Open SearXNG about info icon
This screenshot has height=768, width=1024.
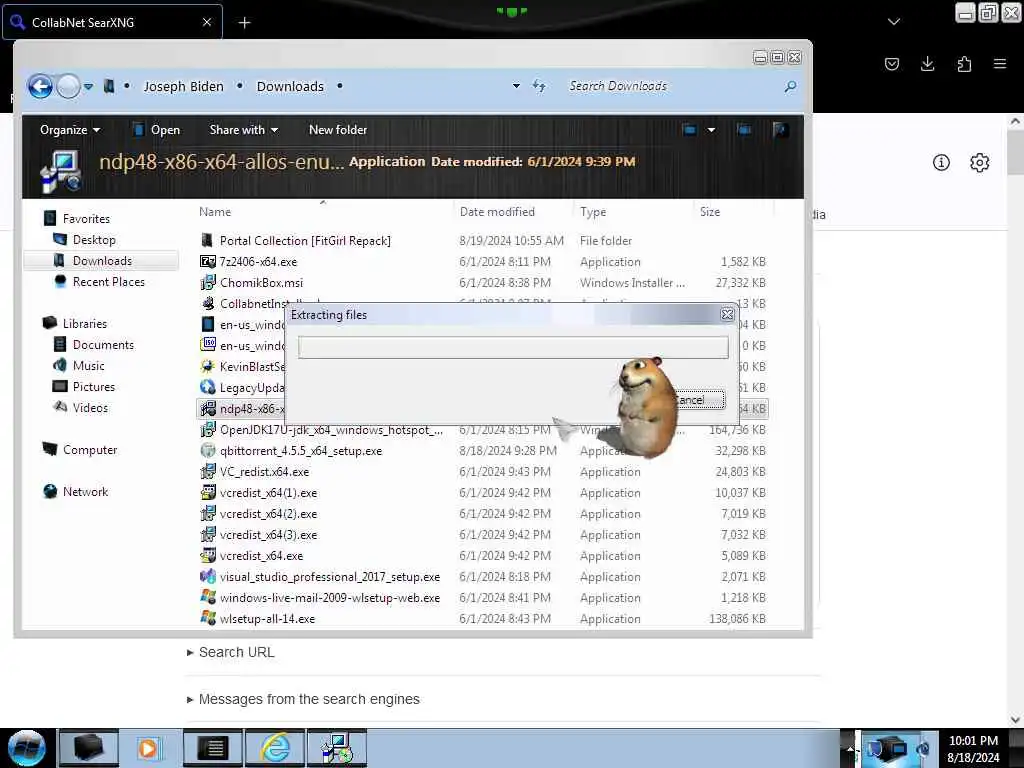(x=941, y=163)
